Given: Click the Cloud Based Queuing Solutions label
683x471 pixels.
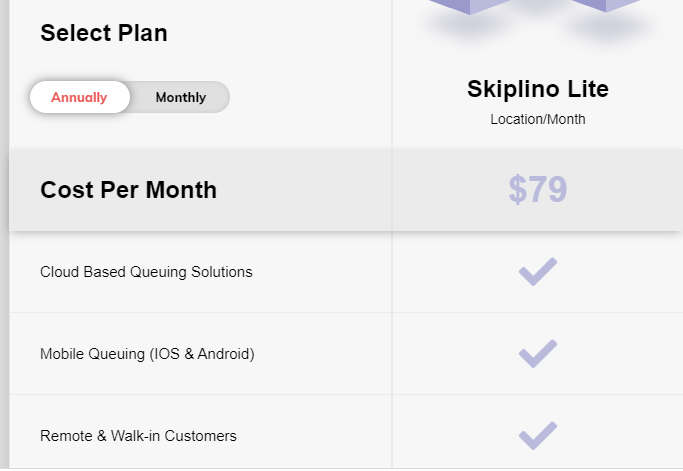Looking at the screenshot, I should point(146,271).
